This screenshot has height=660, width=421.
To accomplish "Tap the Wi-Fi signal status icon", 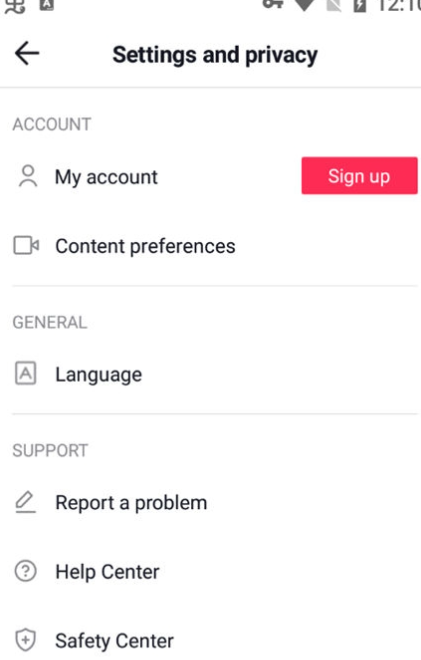I will (304, 5).
